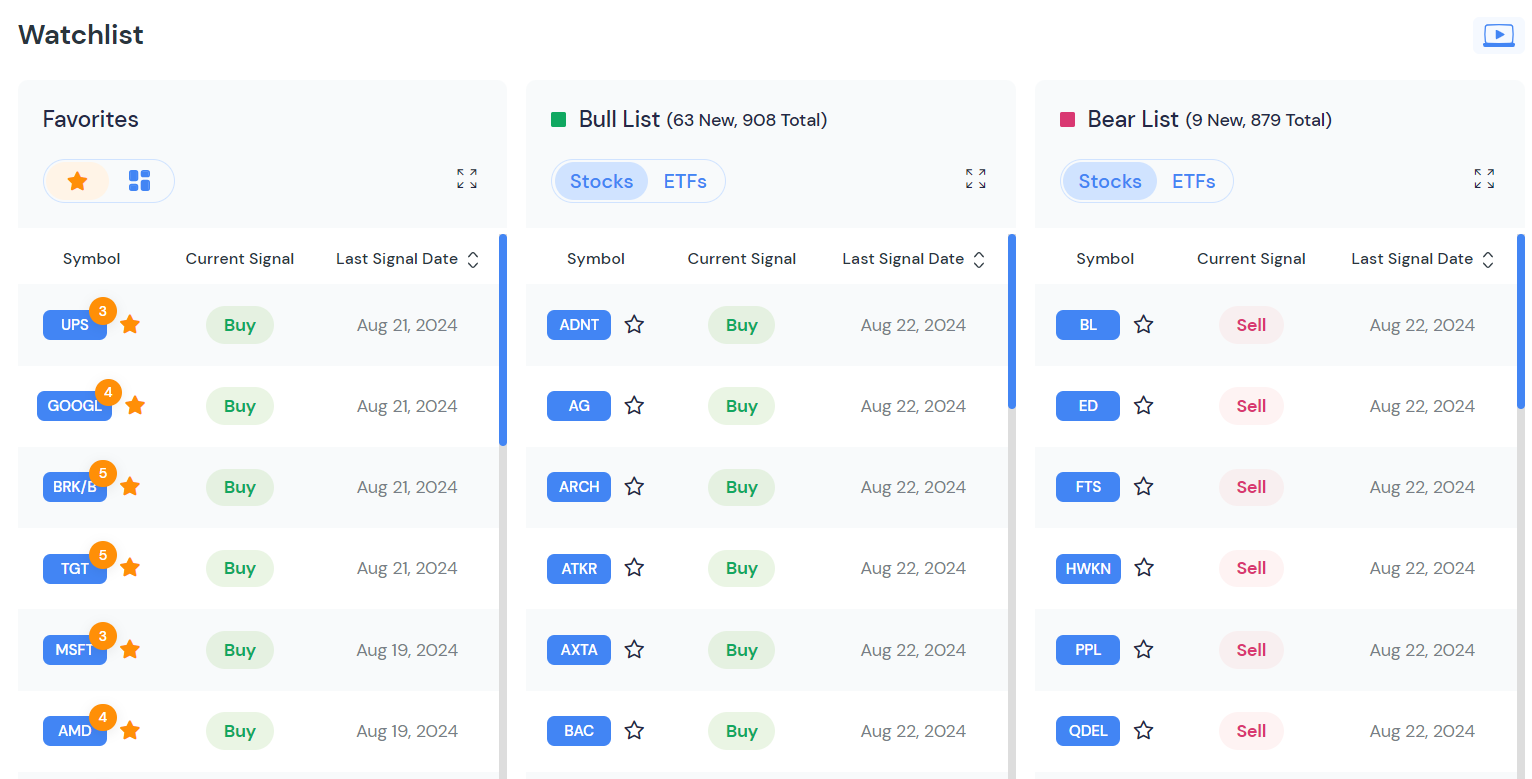1532x779 pixels.
Task: Expand the Favorites panel to fullscreen
Action: click(x=467, y=179)
